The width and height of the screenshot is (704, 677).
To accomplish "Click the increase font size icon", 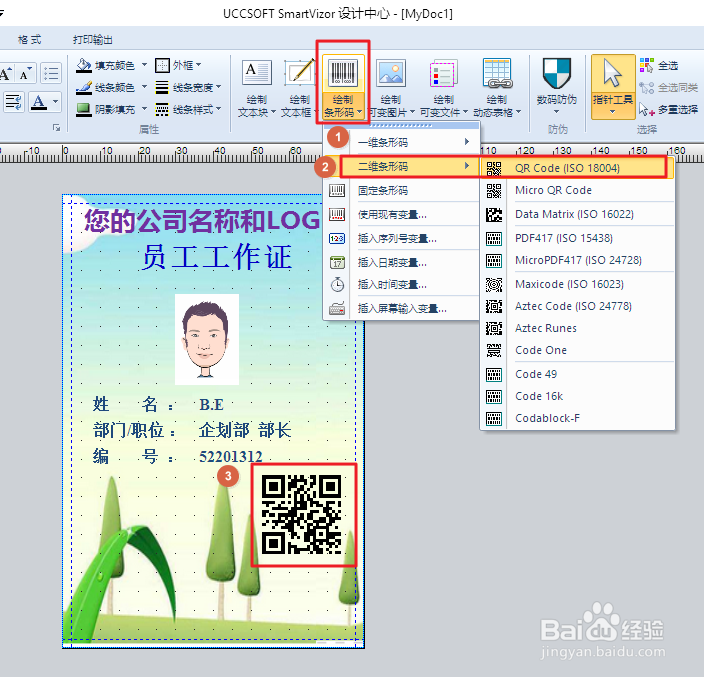I will (x=6, y=73).
